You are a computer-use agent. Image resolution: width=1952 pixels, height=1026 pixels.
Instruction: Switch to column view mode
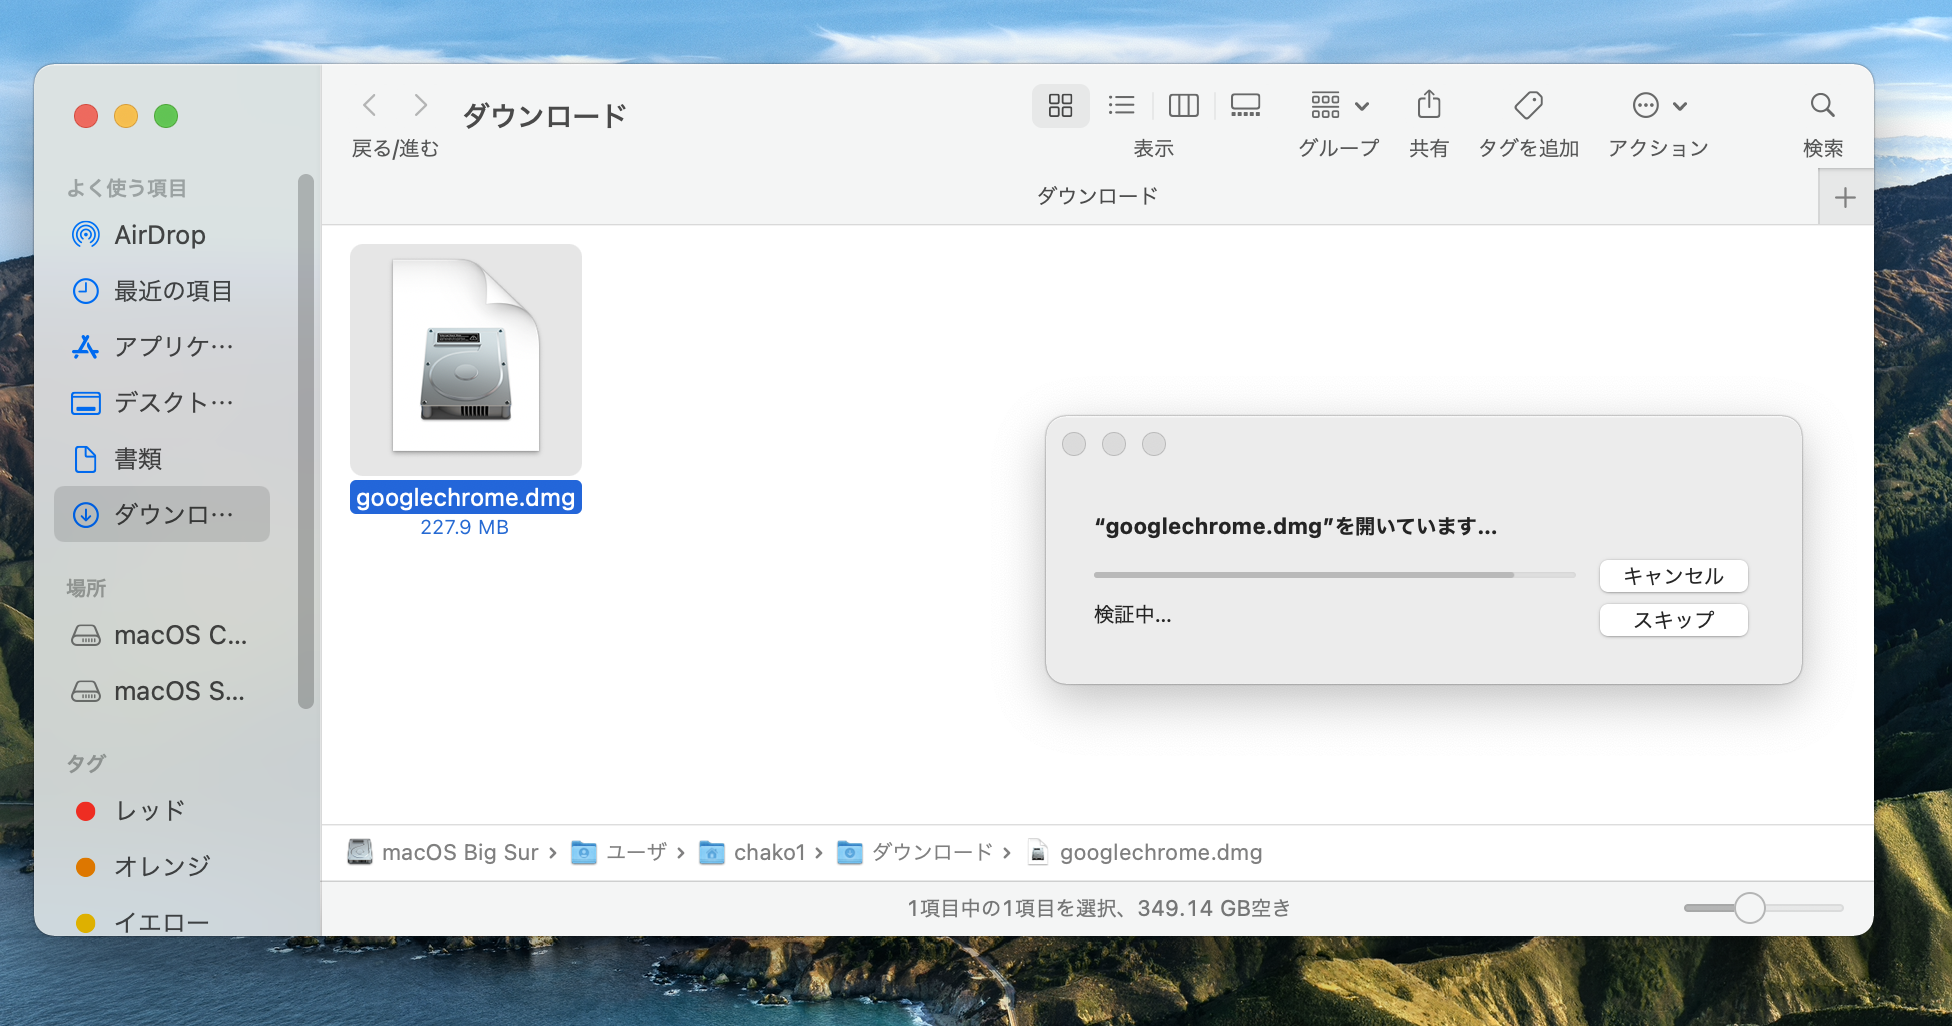[1183, 105]
